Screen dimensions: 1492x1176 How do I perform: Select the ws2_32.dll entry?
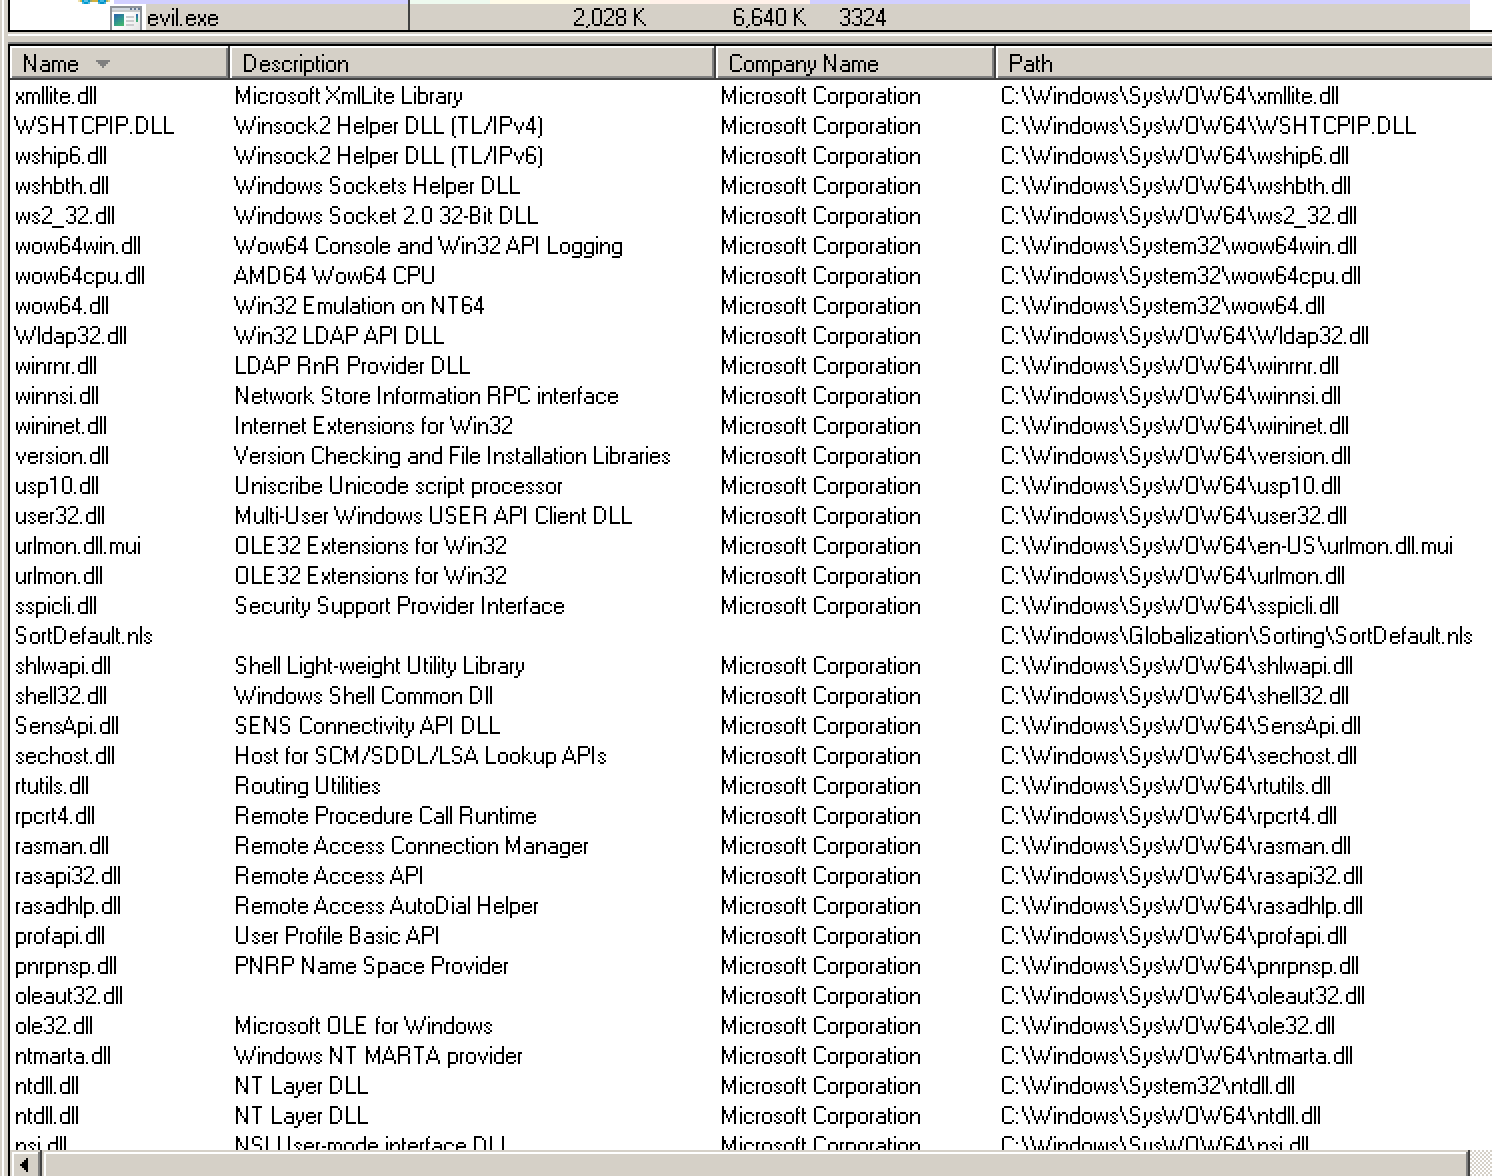pyautogui.click(x=65, y=216)
